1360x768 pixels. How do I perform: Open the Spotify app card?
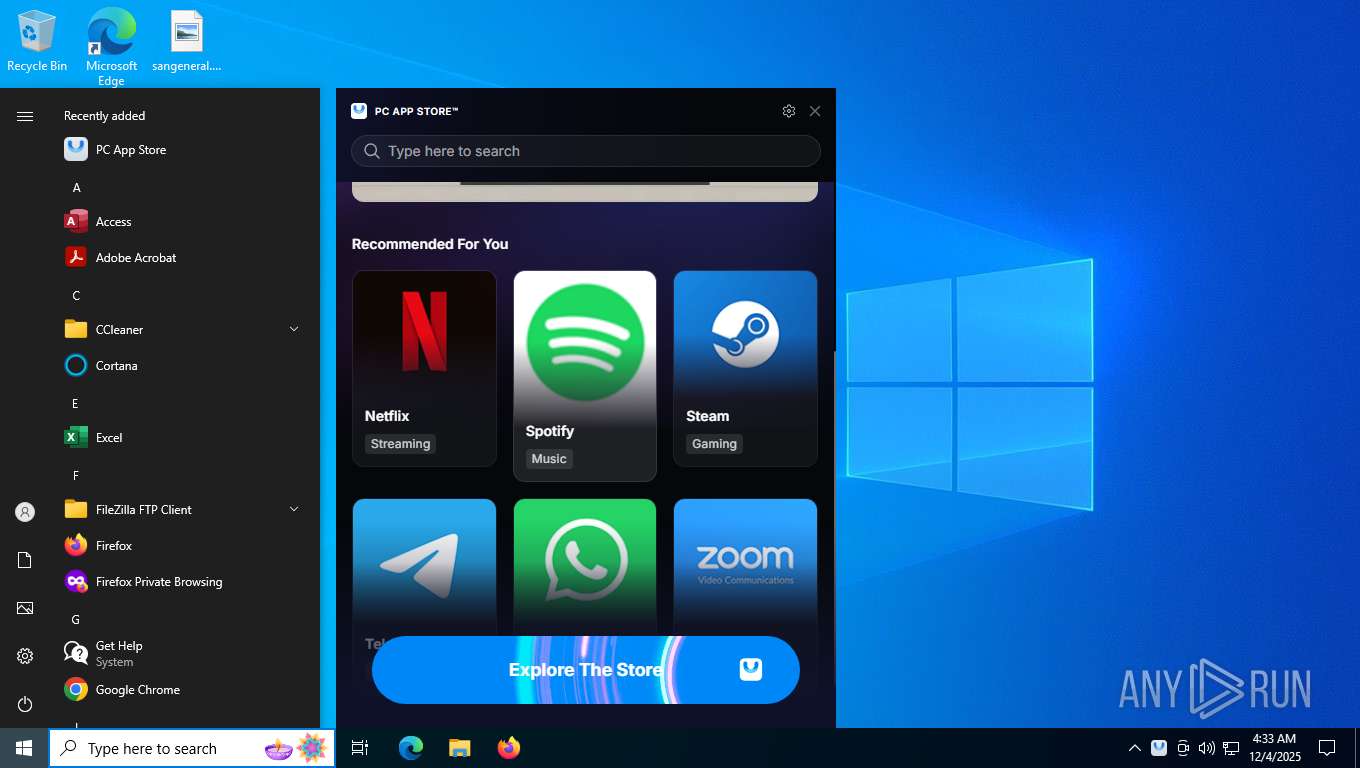point(585,376)
